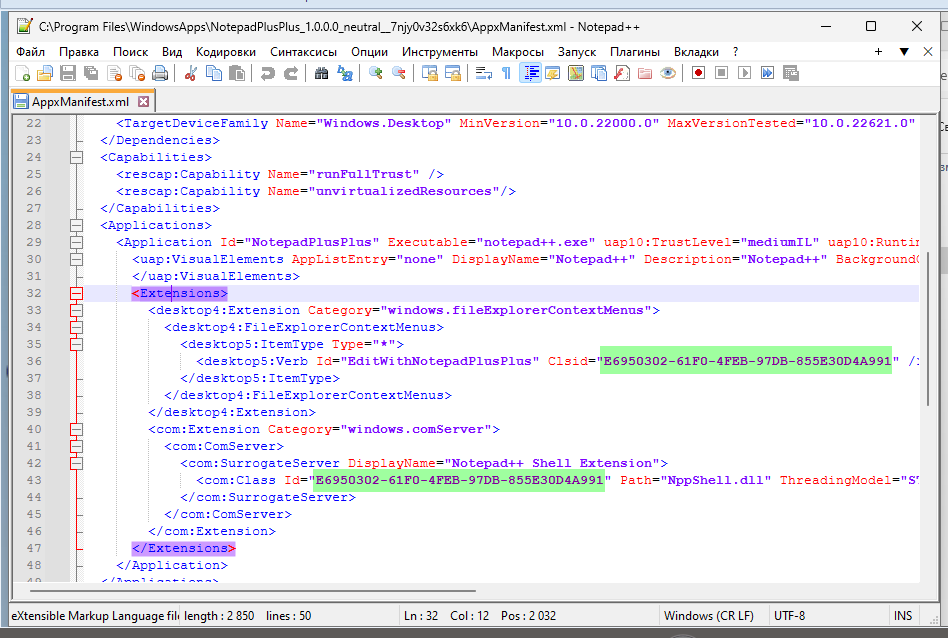Click the Paste toolbar icon
The width and height of the screenshot is (948, 638).
coord(237,74)
